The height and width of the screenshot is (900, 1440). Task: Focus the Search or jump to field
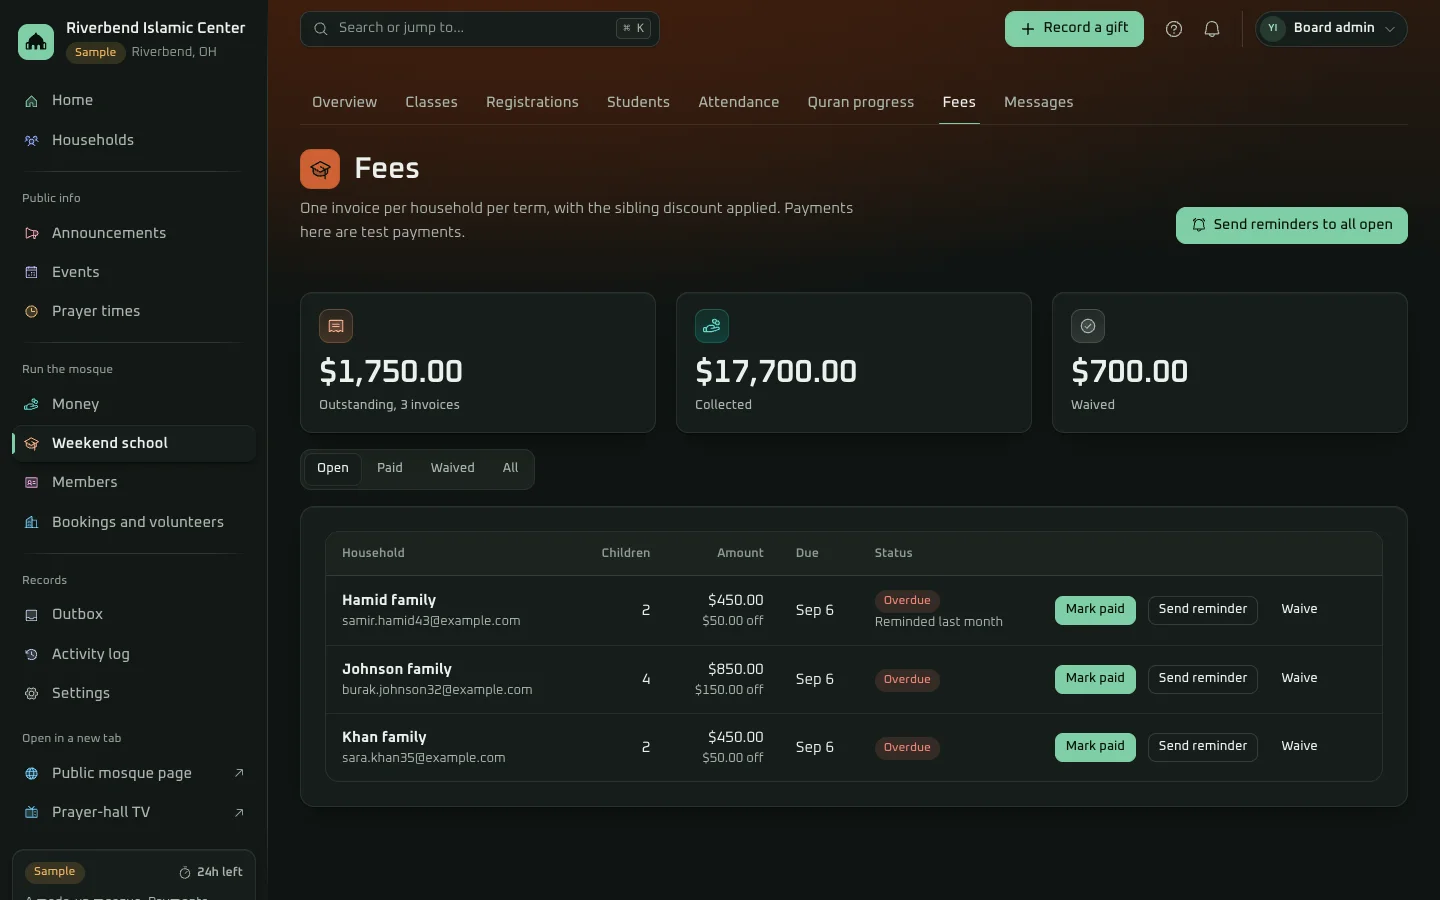[x=480, y=29]
